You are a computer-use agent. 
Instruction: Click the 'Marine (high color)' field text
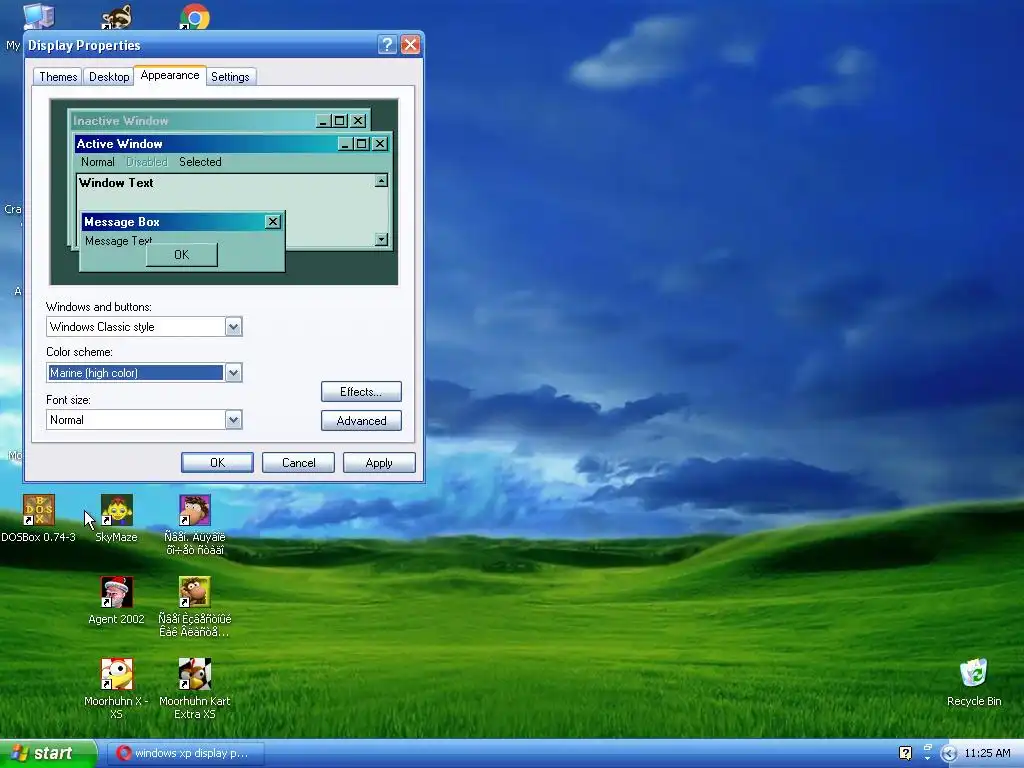(x=93, y=373)
